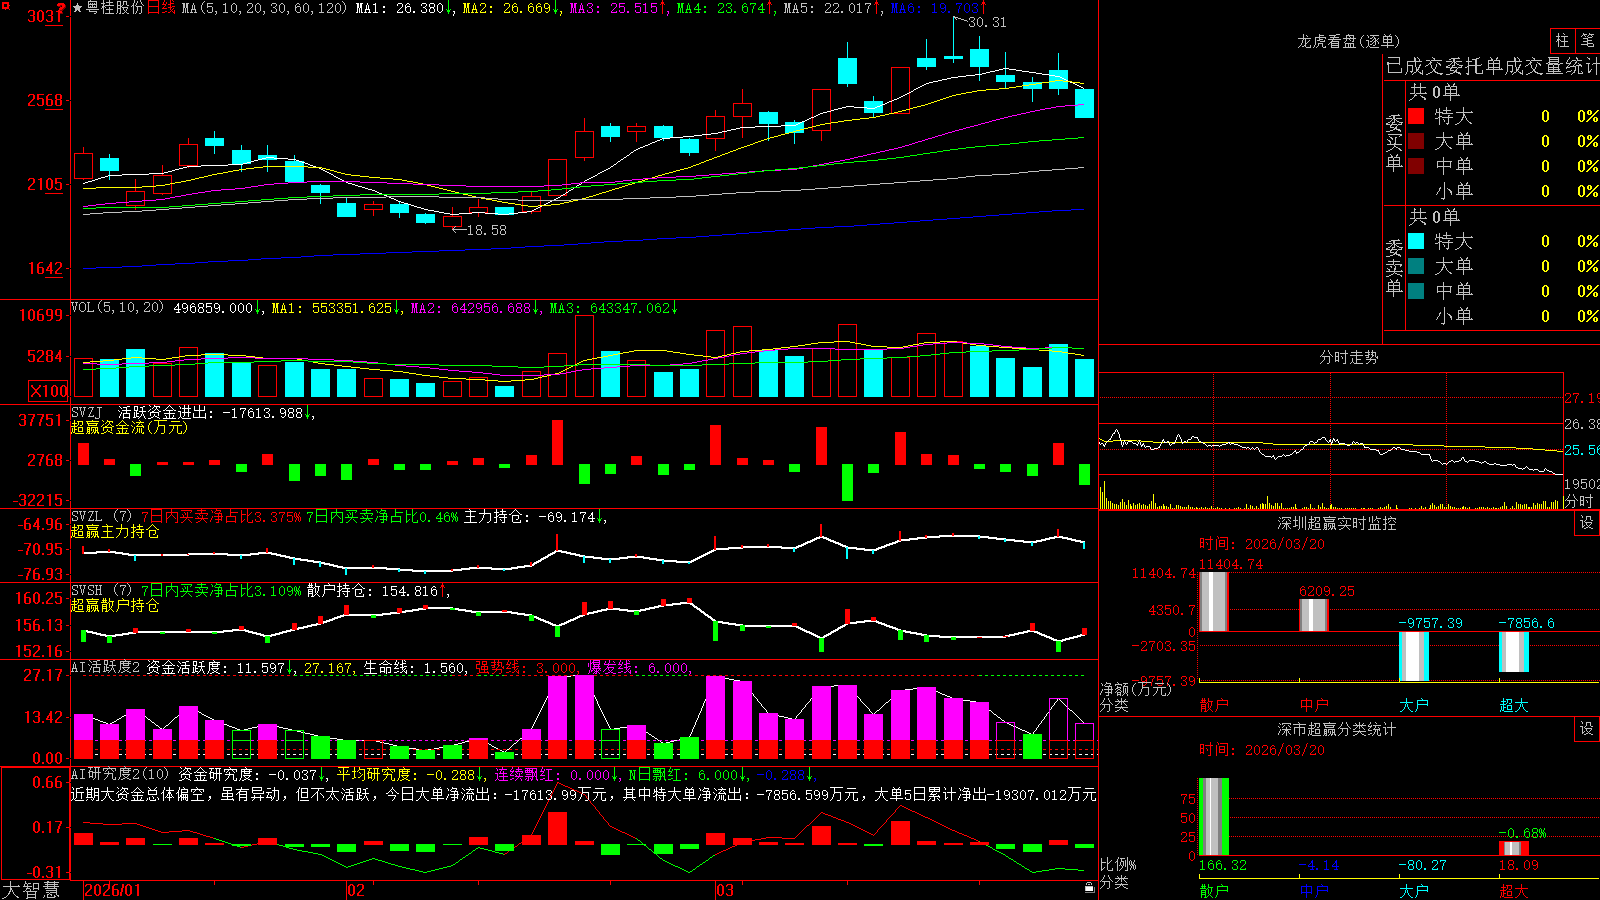Click the 龙虎看盘(逐单) panel title
This screenshot has width=1600, height=900.
[1348, 41]
